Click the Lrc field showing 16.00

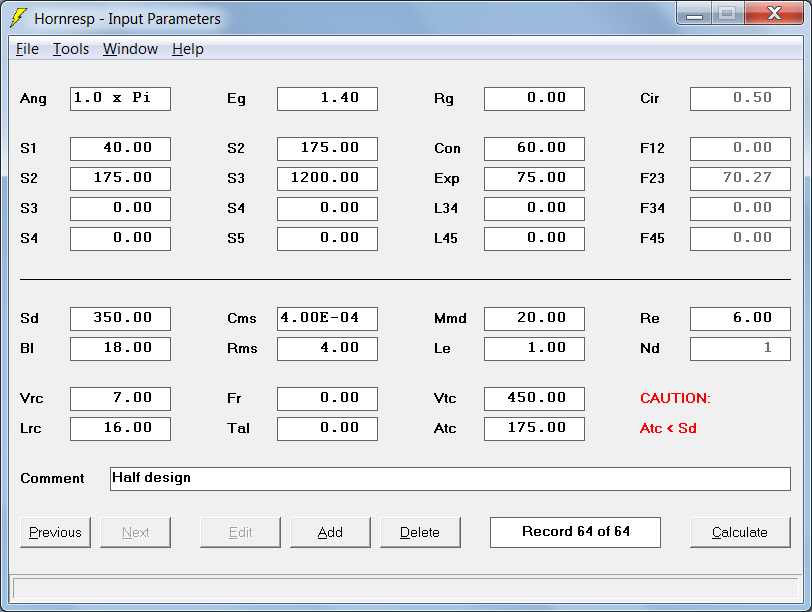tap(120, 429)
